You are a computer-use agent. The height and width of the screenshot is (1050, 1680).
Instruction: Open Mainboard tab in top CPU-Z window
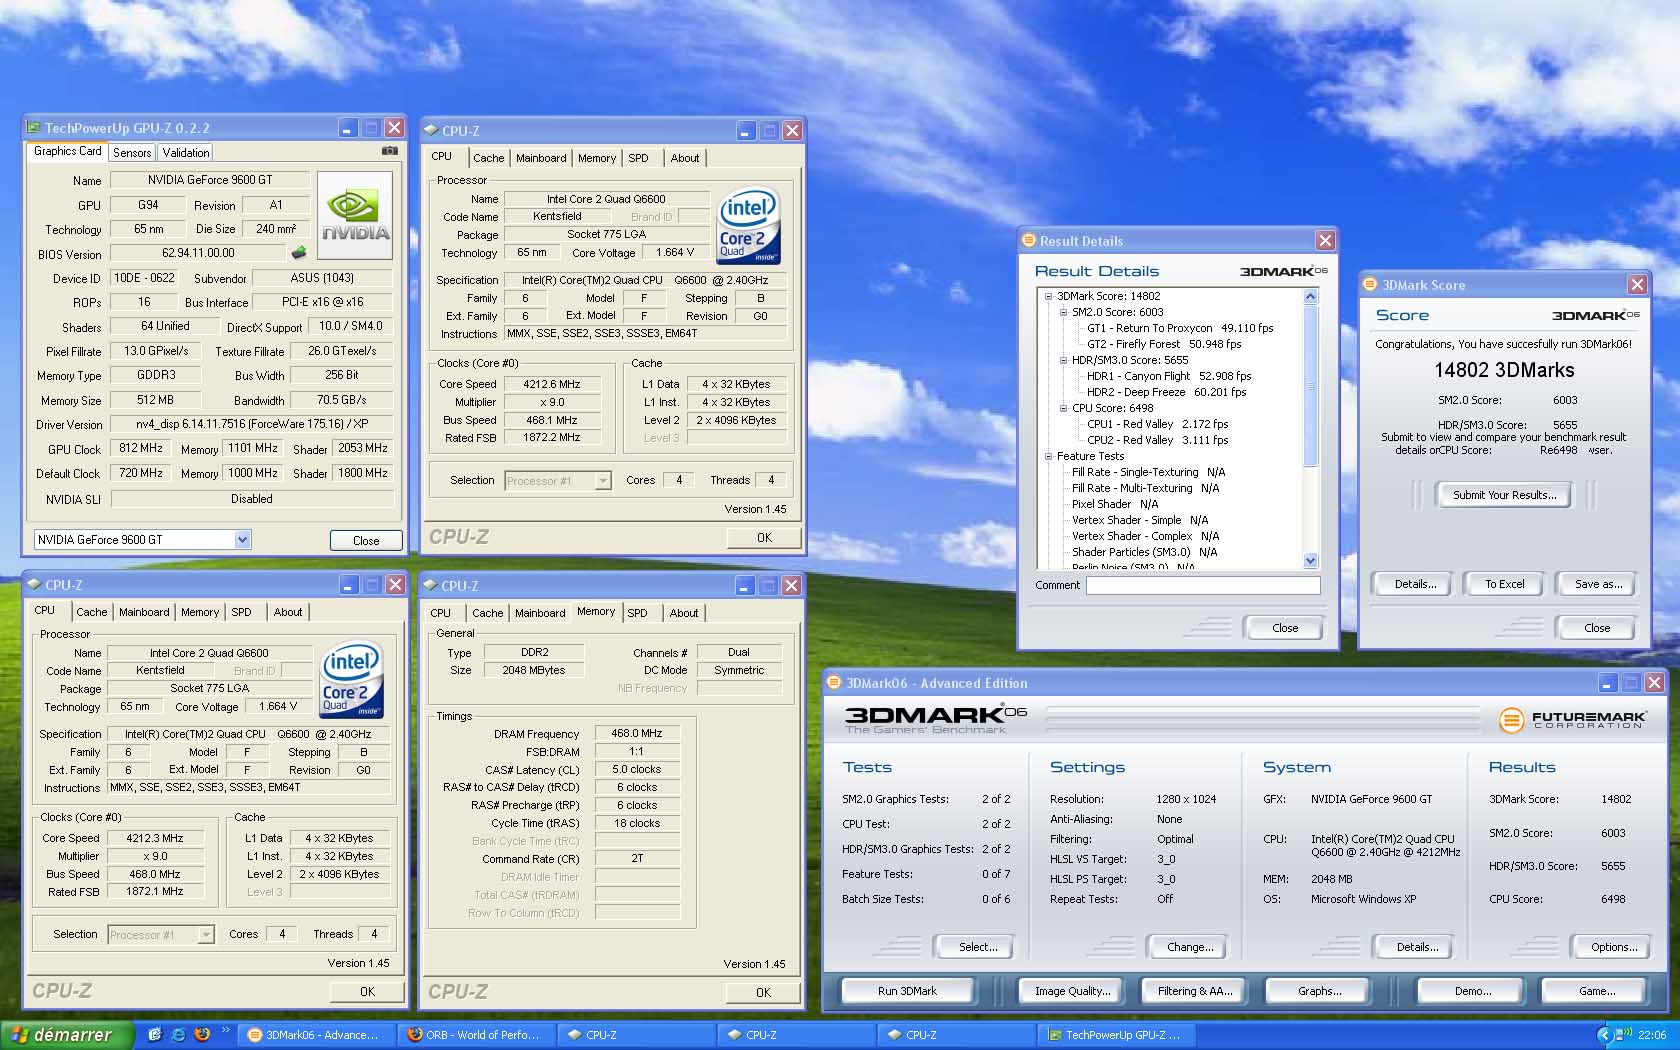[541, 158]
